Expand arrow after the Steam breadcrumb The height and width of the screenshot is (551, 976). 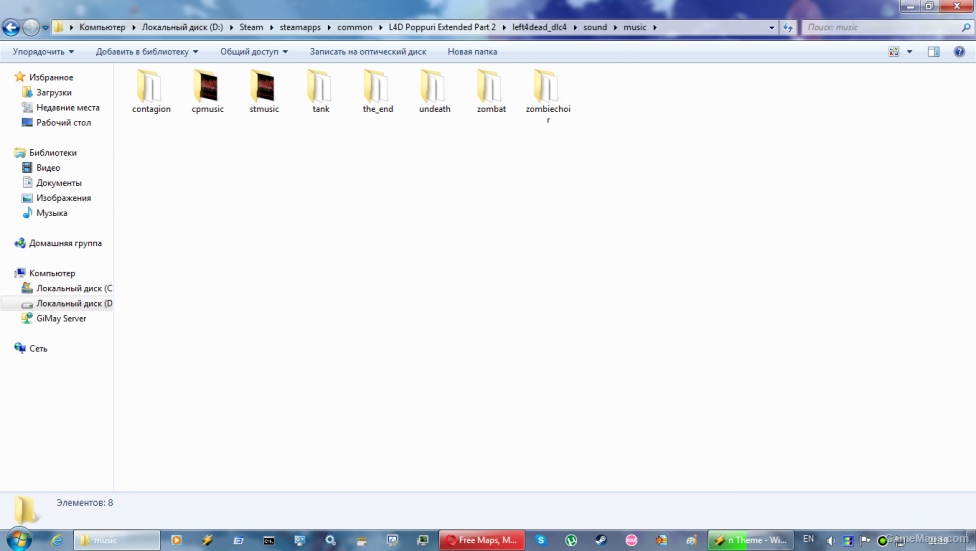click(271, 27)
